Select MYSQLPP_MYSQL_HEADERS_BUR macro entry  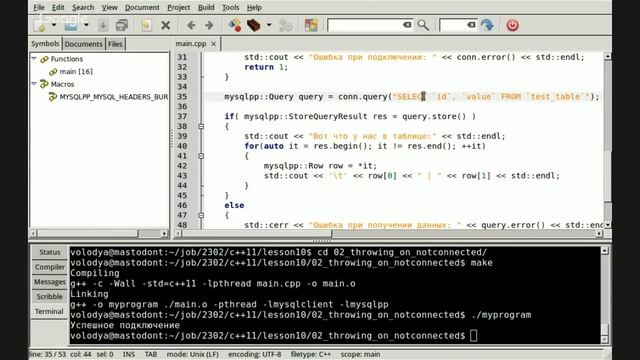point(113,97)
